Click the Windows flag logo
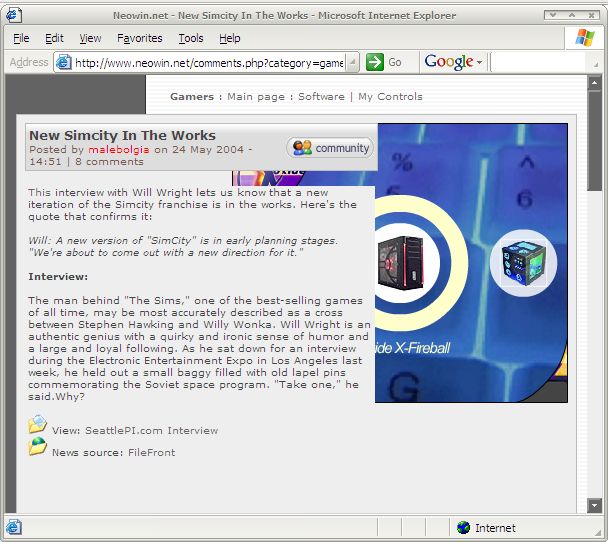Screen dimensions: 608x542 coord(585,38)
